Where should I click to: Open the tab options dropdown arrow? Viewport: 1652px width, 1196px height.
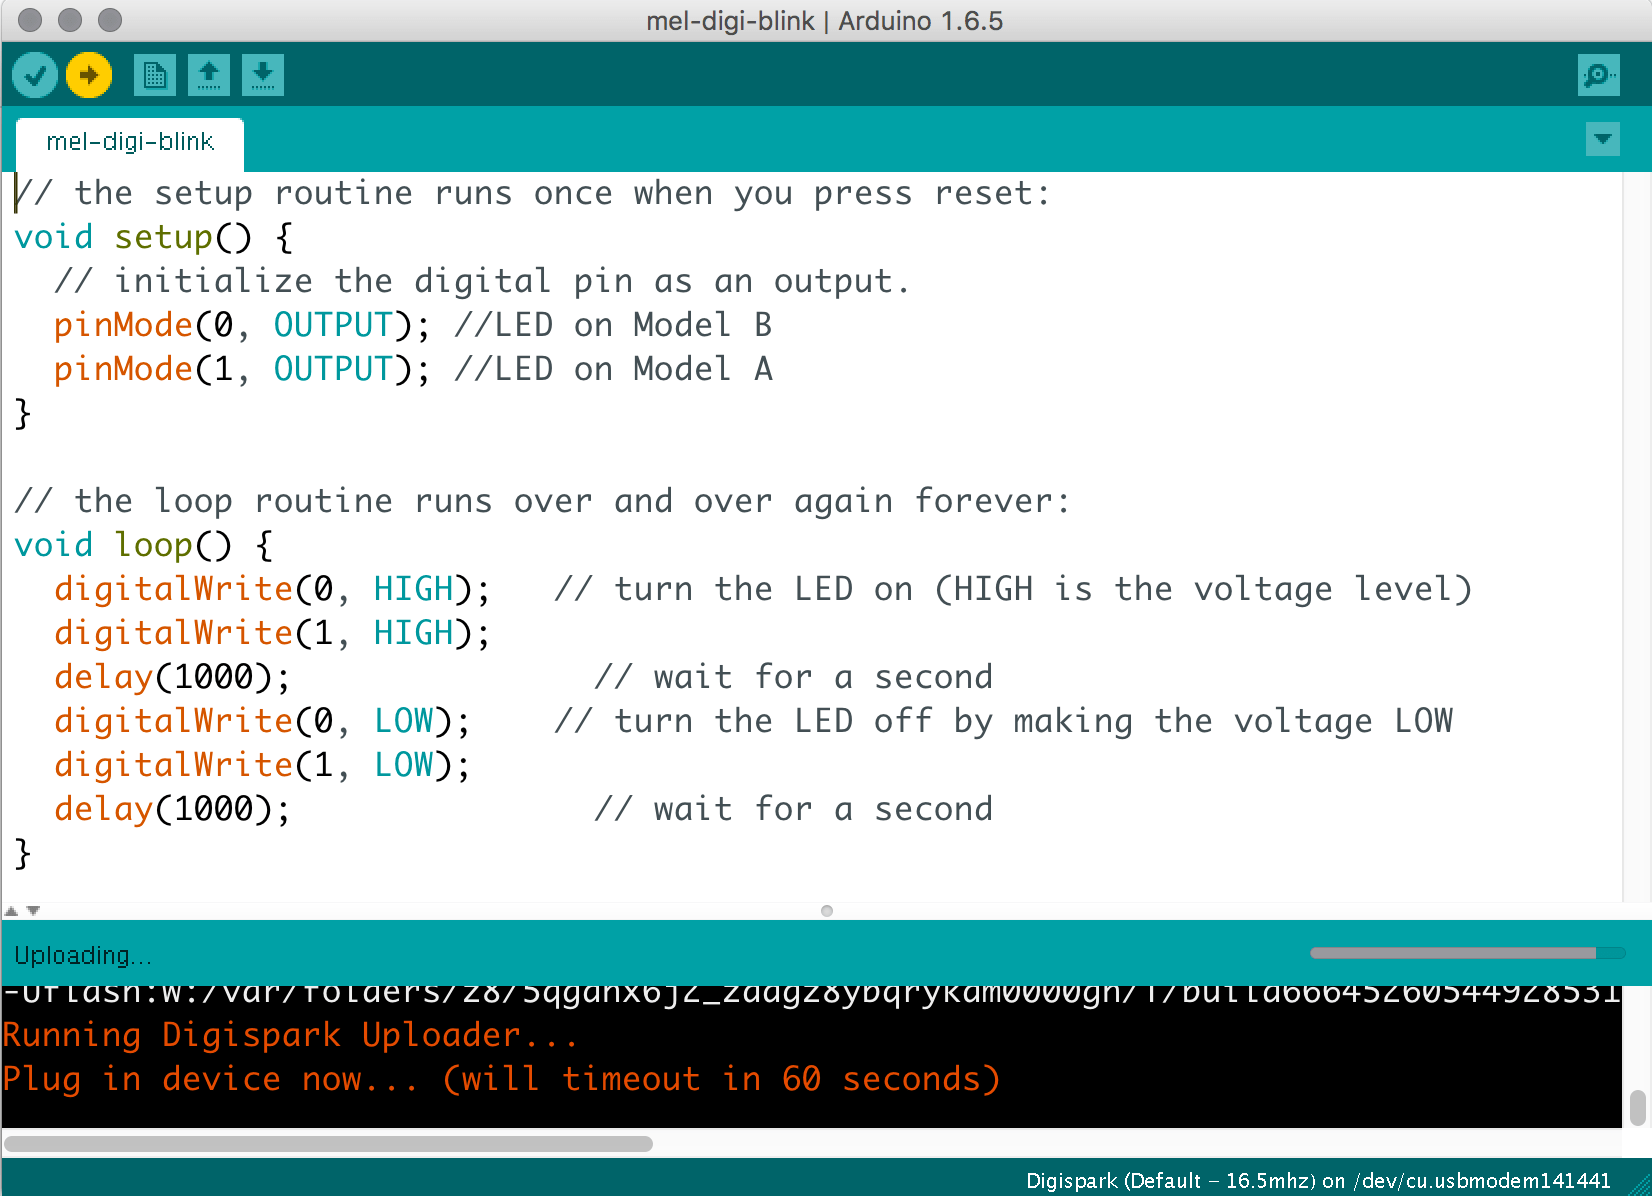tap(1603, 139)
